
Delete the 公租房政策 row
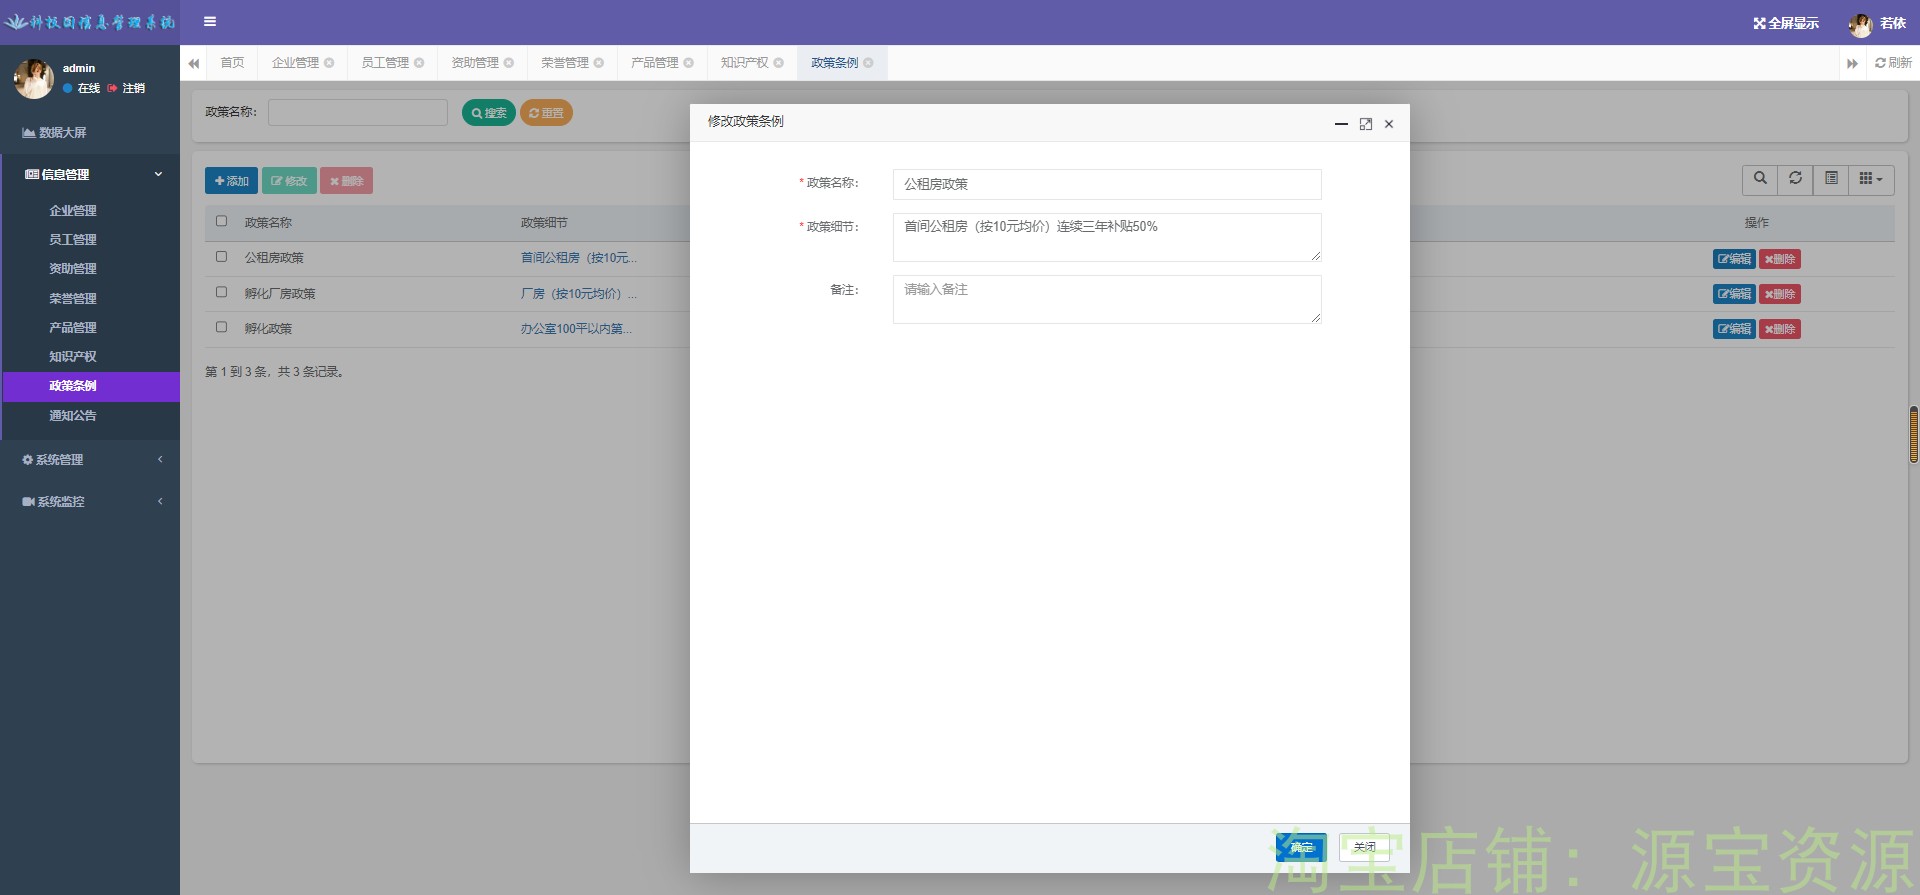[1780, 259]
